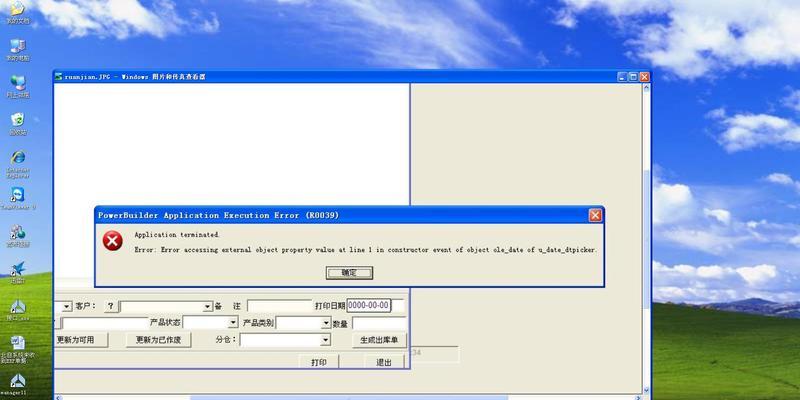Close the PowerBuilder error dialog
The height and width of the screenshot is (400, 800).
pyautogui.click(x=595, y=215)
